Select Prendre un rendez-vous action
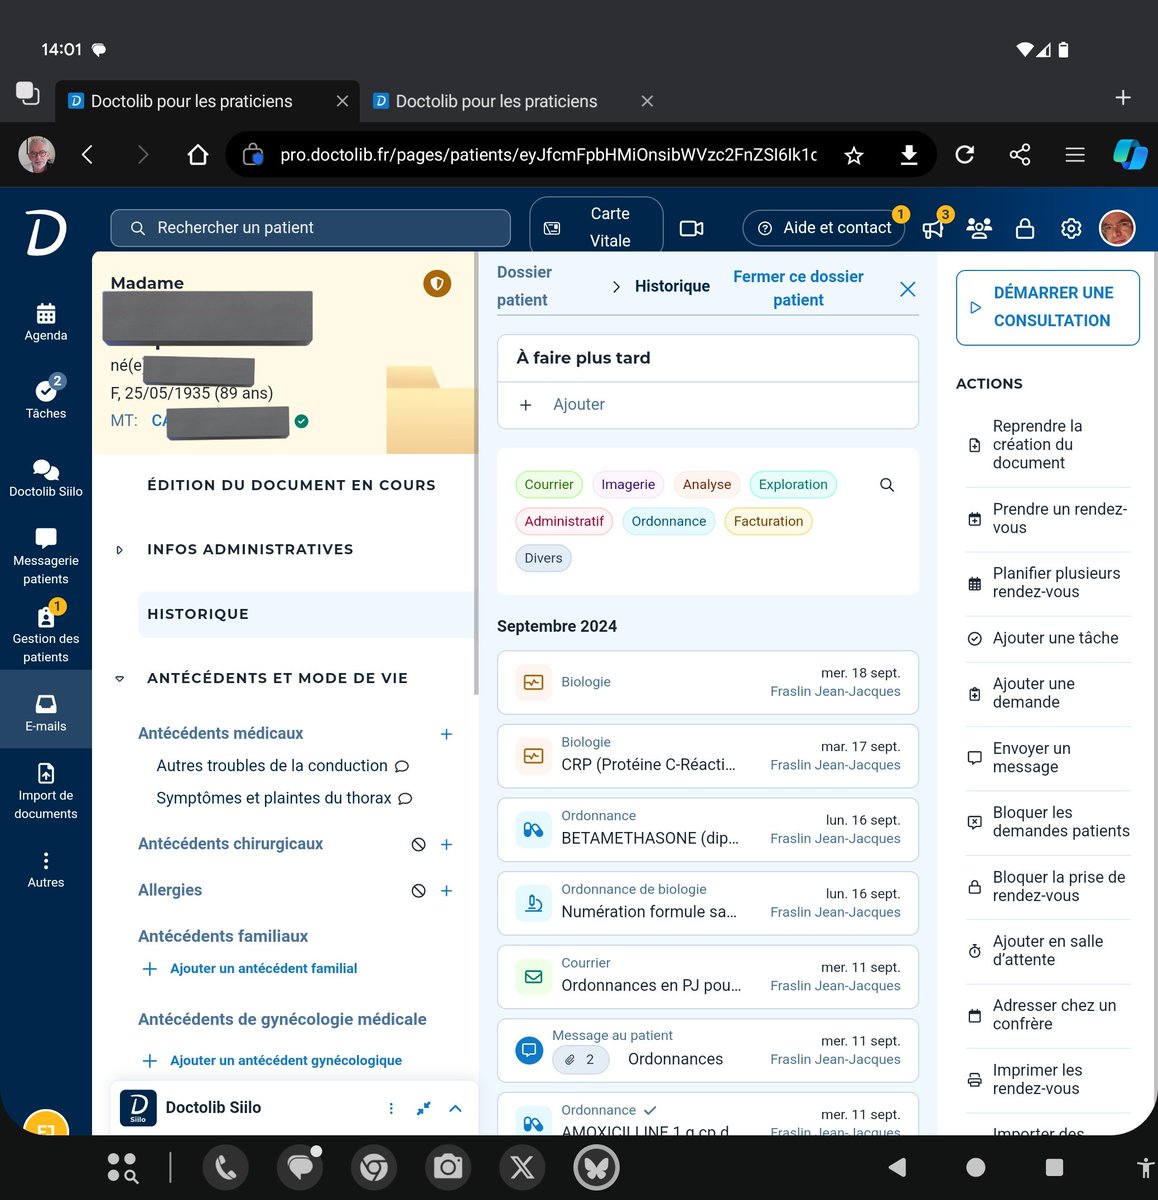1158x1200 pixels. click(x=1048, y=519)
